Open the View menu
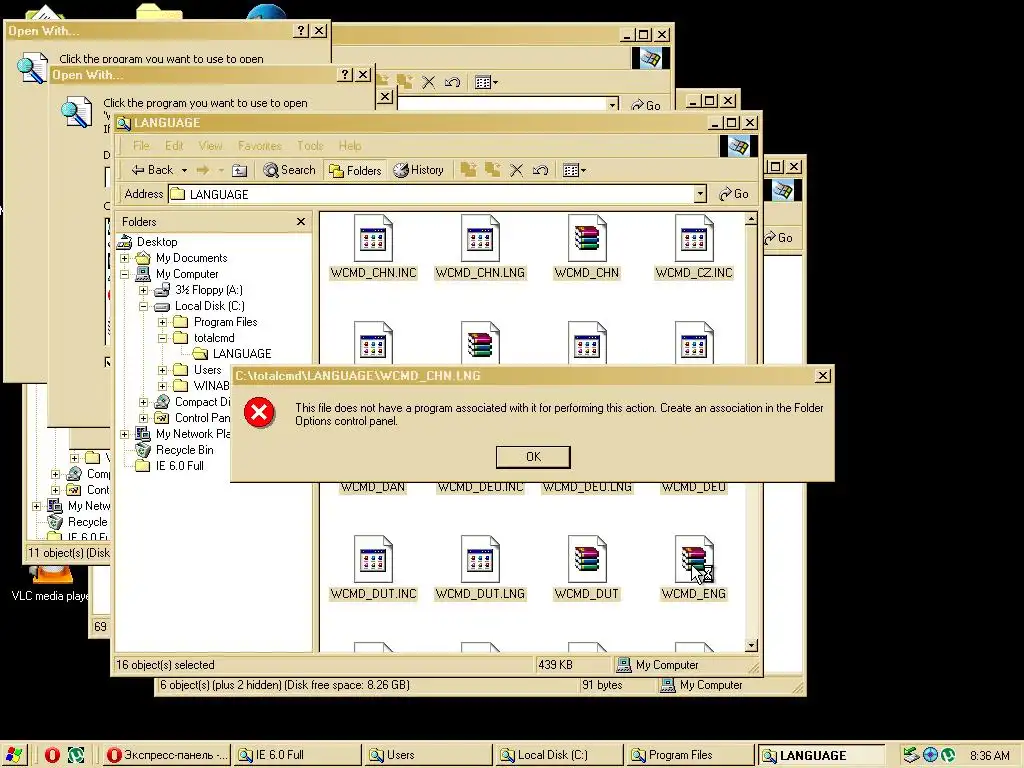Image resolution: width=1024 pixels, height=768 pixels. click(210, 146)
